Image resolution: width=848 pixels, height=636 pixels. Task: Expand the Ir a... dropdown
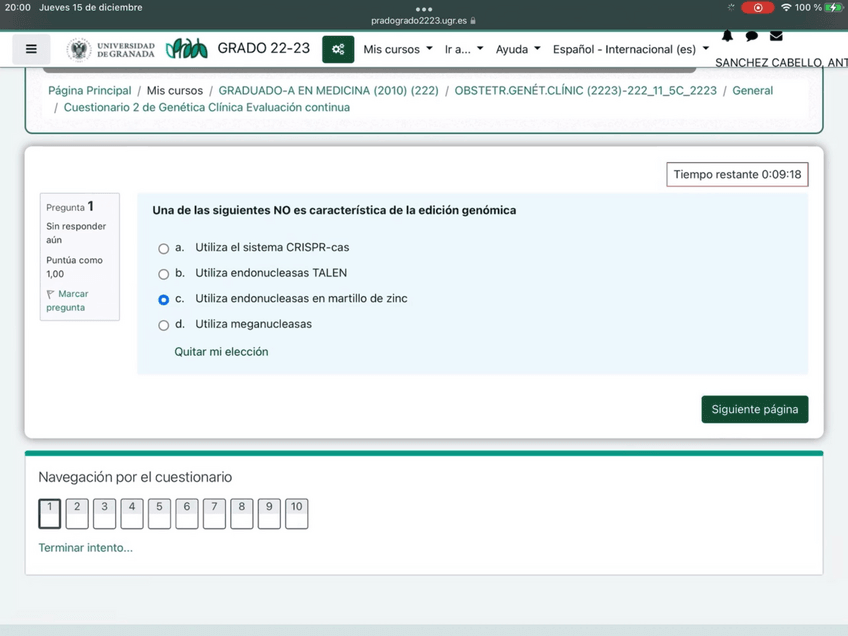pos(464,49)
